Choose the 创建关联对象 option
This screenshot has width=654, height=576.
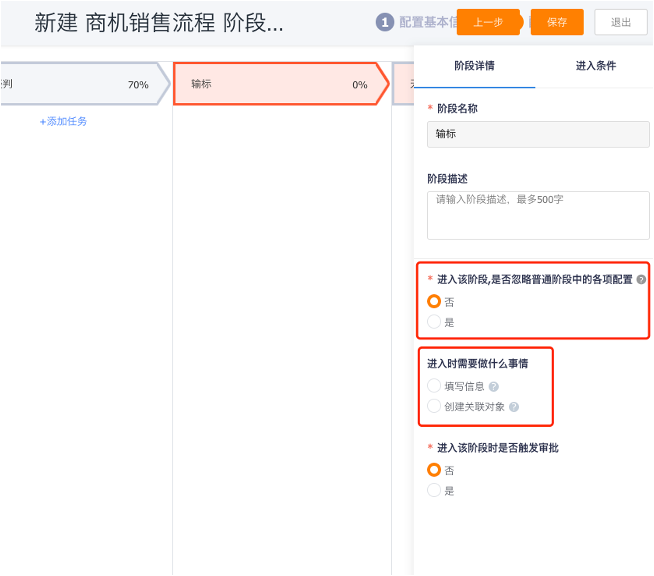[x=434, y=407]
